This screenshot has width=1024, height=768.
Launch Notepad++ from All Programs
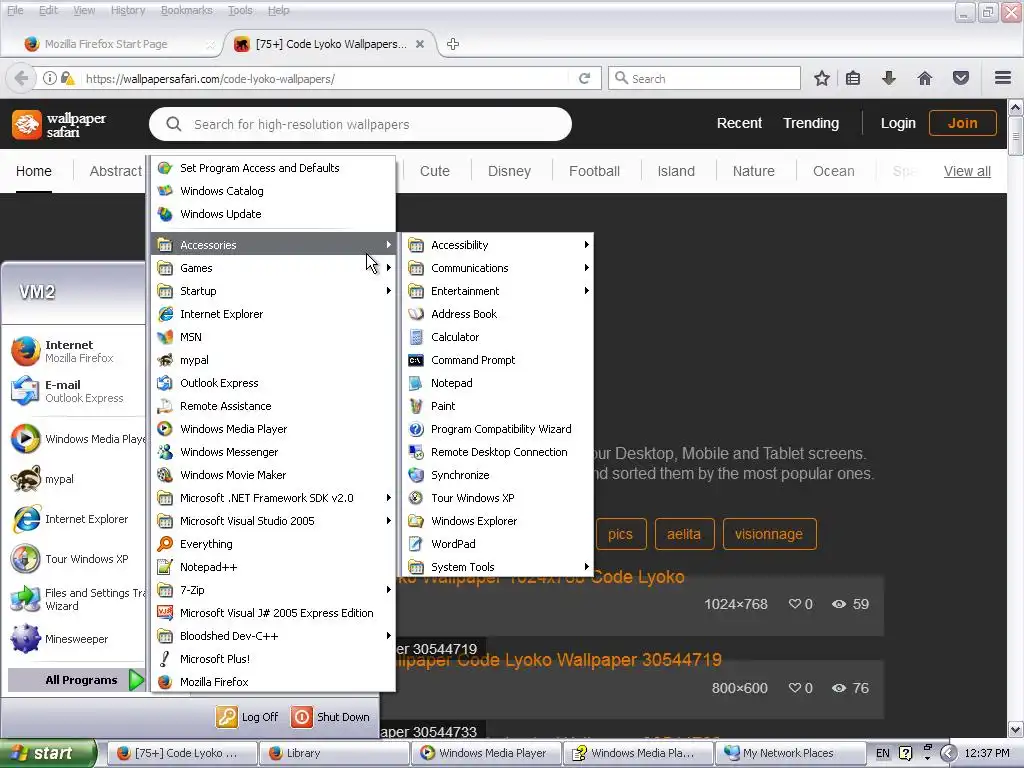273,567
